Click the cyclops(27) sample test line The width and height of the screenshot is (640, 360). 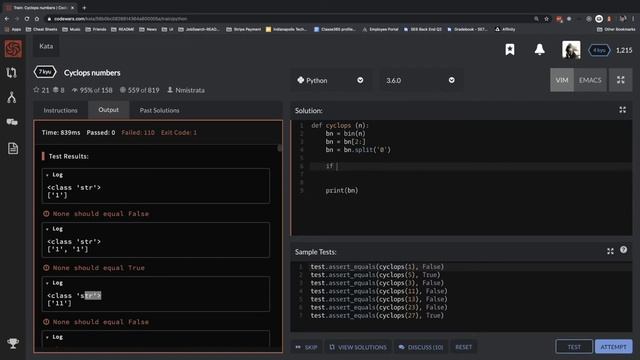coord(377,316)
